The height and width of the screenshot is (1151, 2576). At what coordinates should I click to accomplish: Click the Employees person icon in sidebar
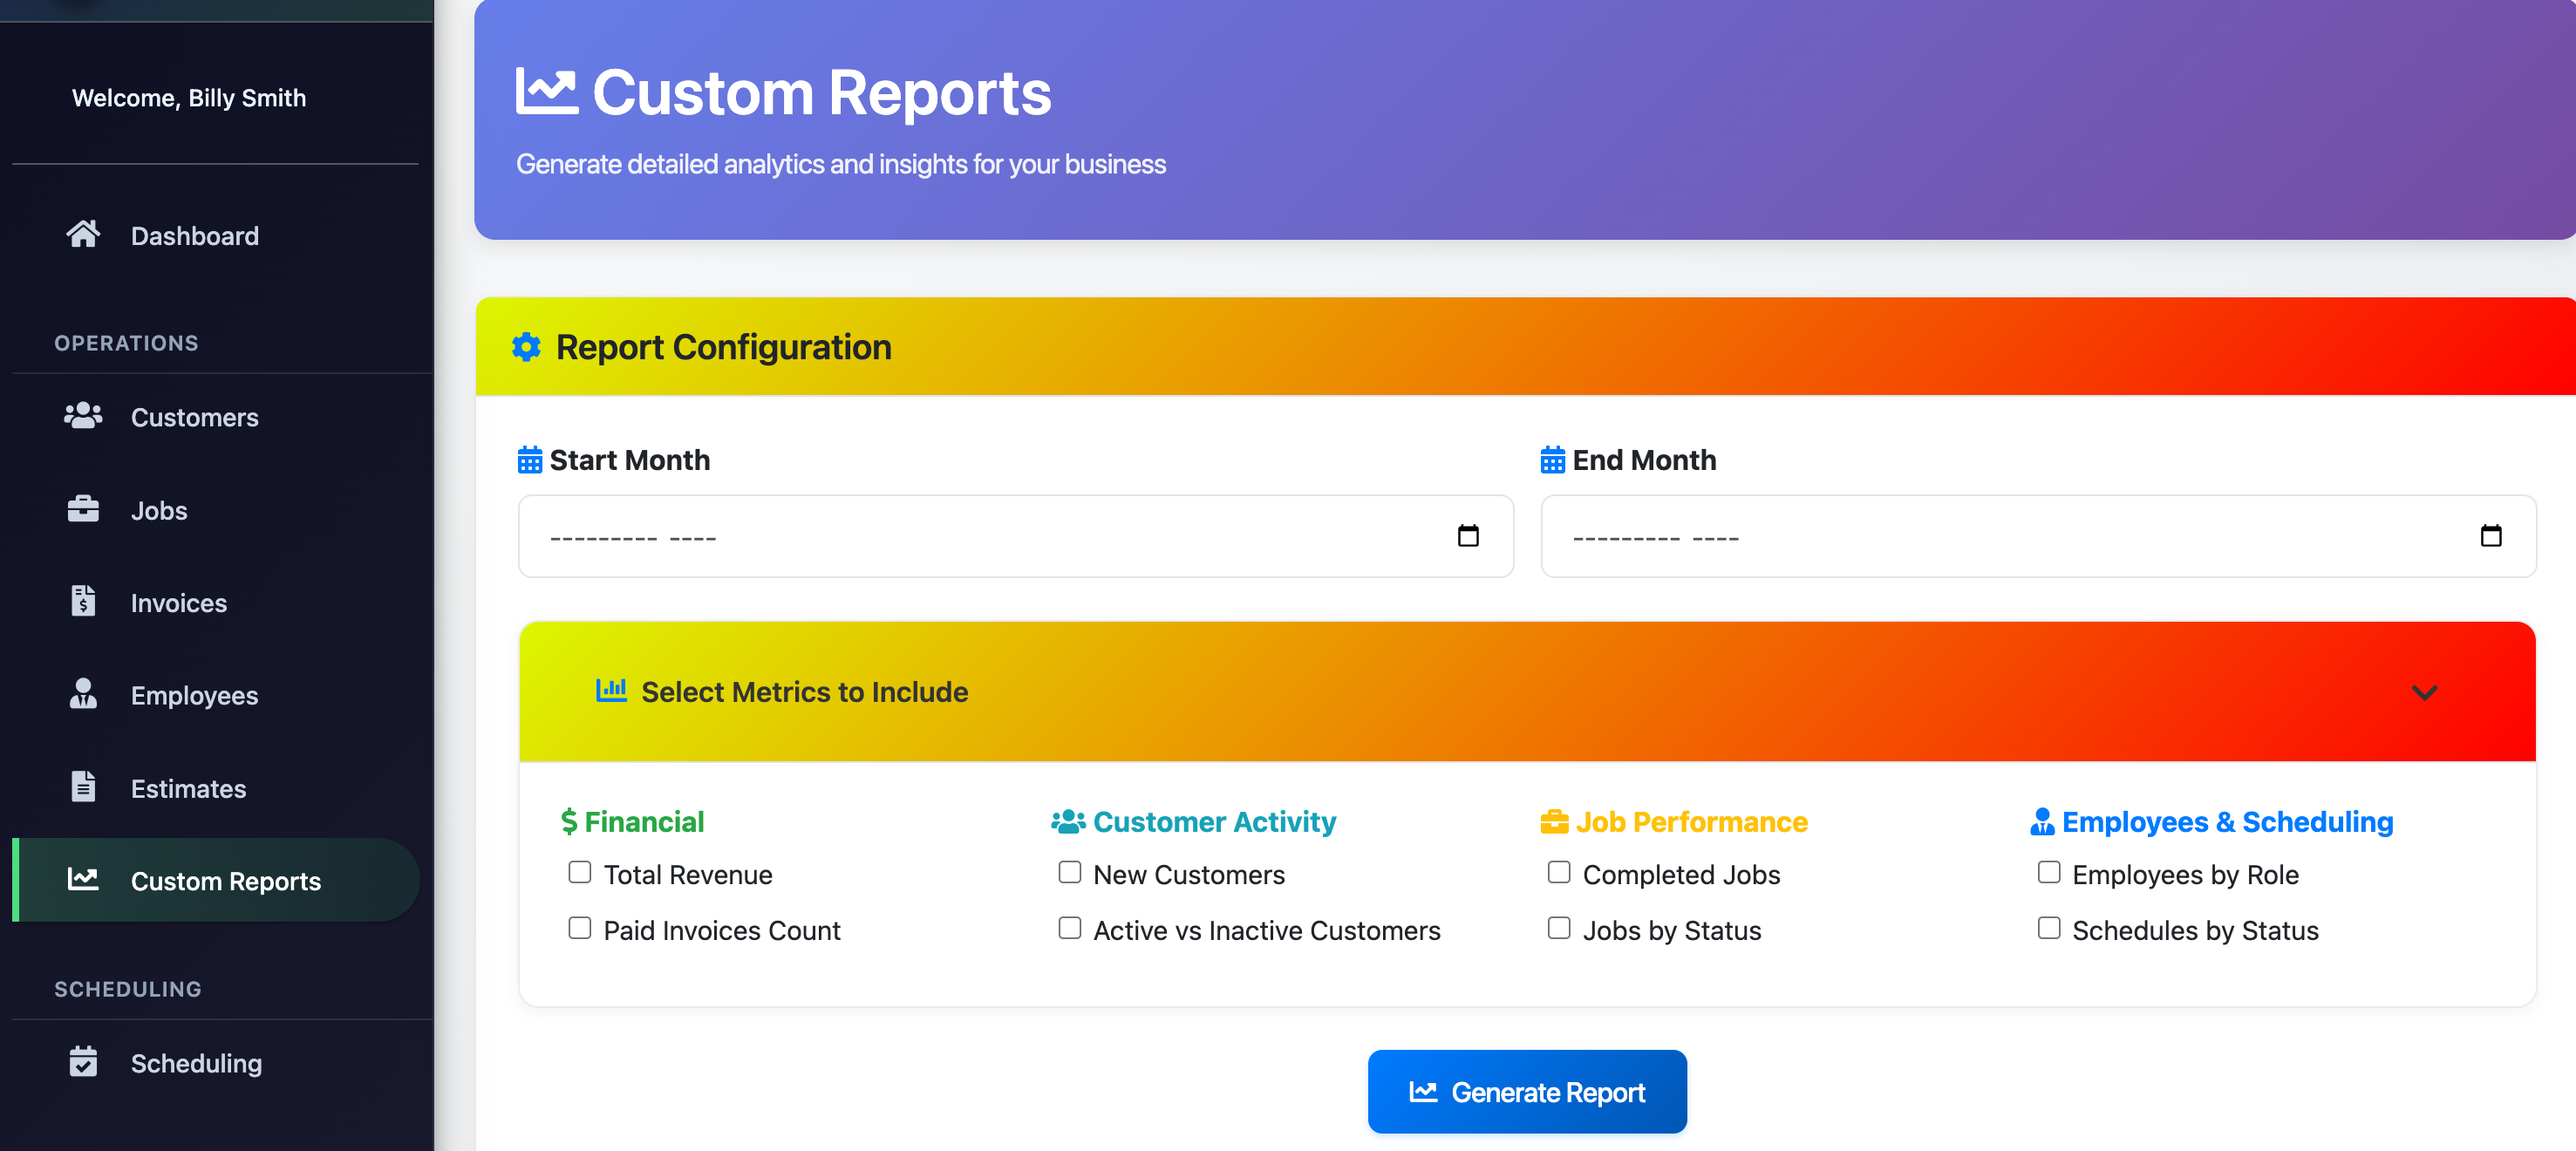(84, 694)
